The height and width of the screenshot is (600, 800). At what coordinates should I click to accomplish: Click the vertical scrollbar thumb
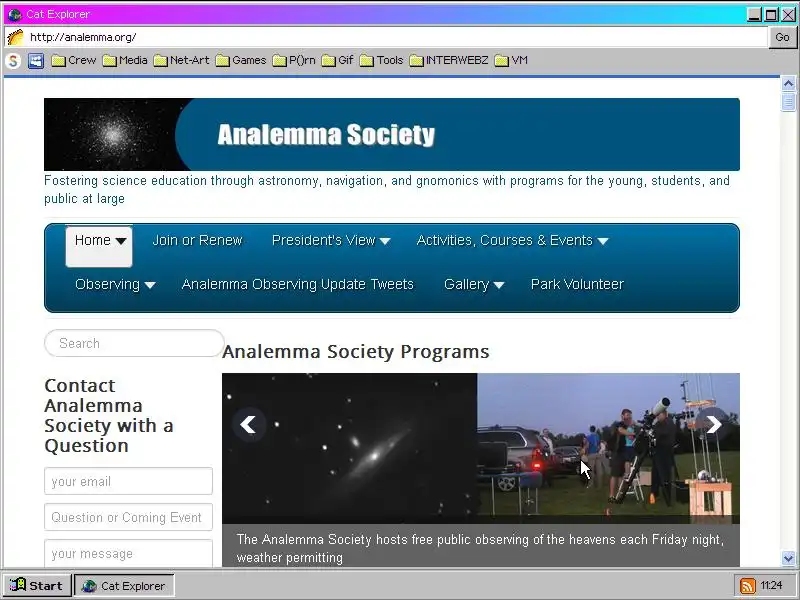[788, 101]
